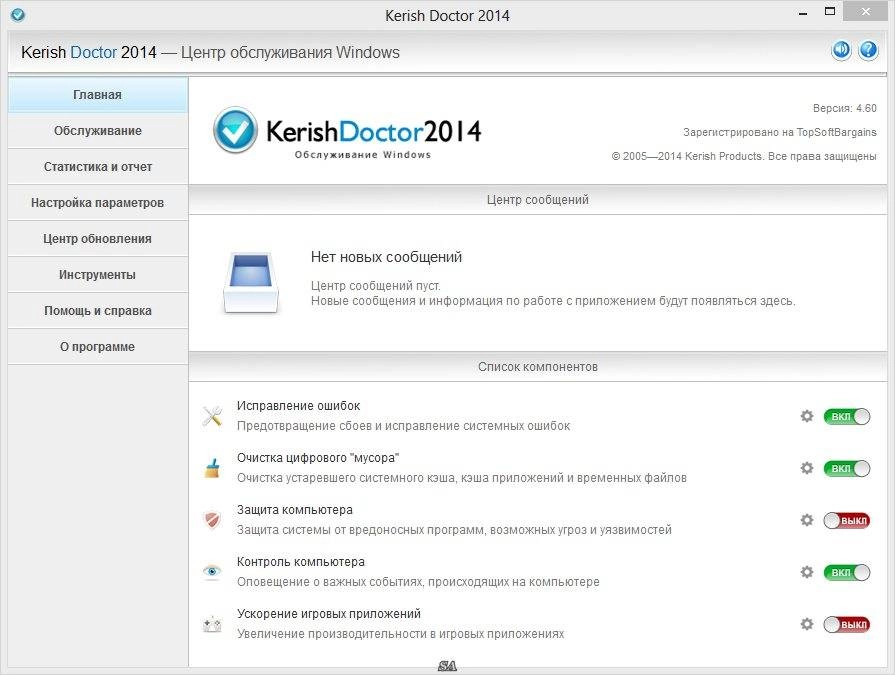
Task: Click the Ускорение игровых приложений title
Action: point(329,613)
